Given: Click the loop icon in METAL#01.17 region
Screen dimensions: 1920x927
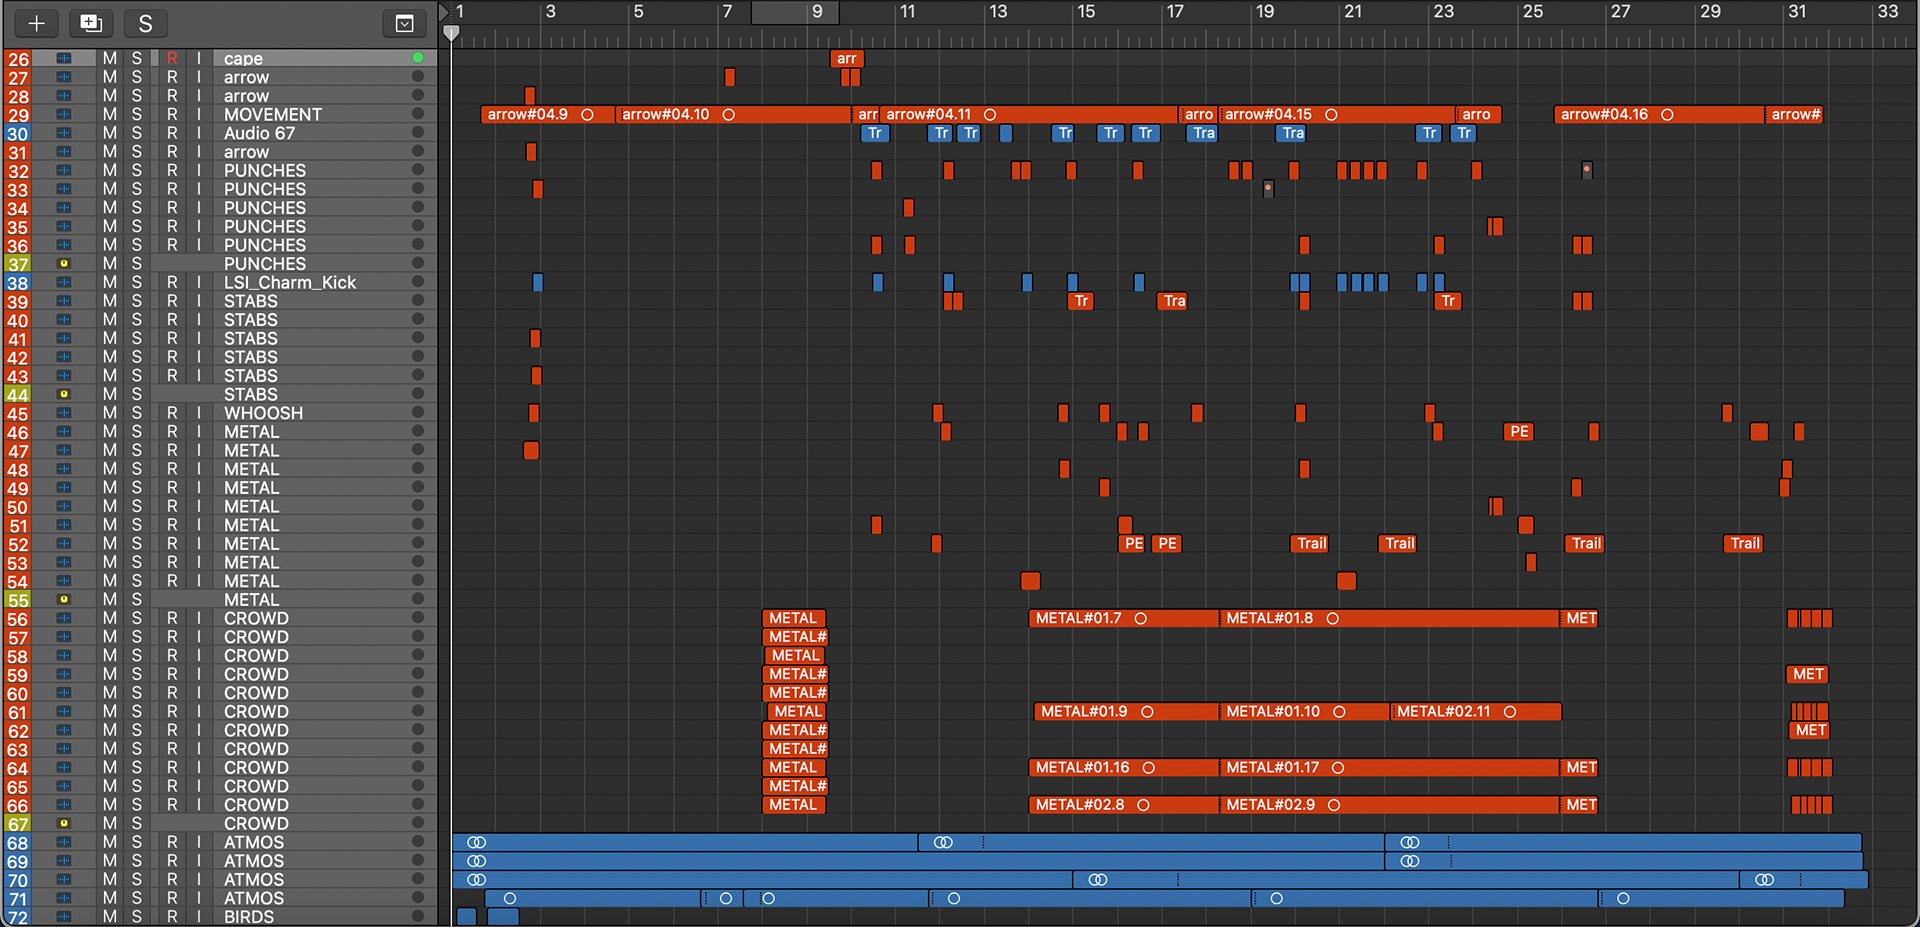Looking at the screenshot, I should pyautogui.click(x=1338, y=768).
